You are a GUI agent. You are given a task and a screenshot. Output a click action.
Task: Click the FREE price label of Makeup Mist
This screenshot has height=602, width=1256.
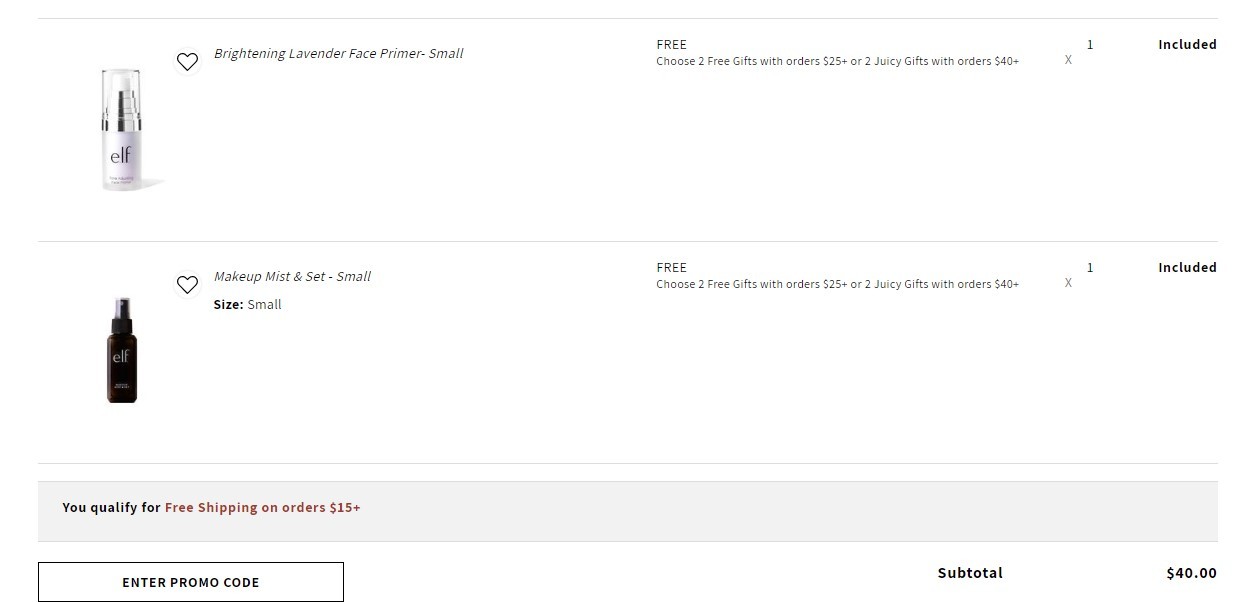point(671,267)
